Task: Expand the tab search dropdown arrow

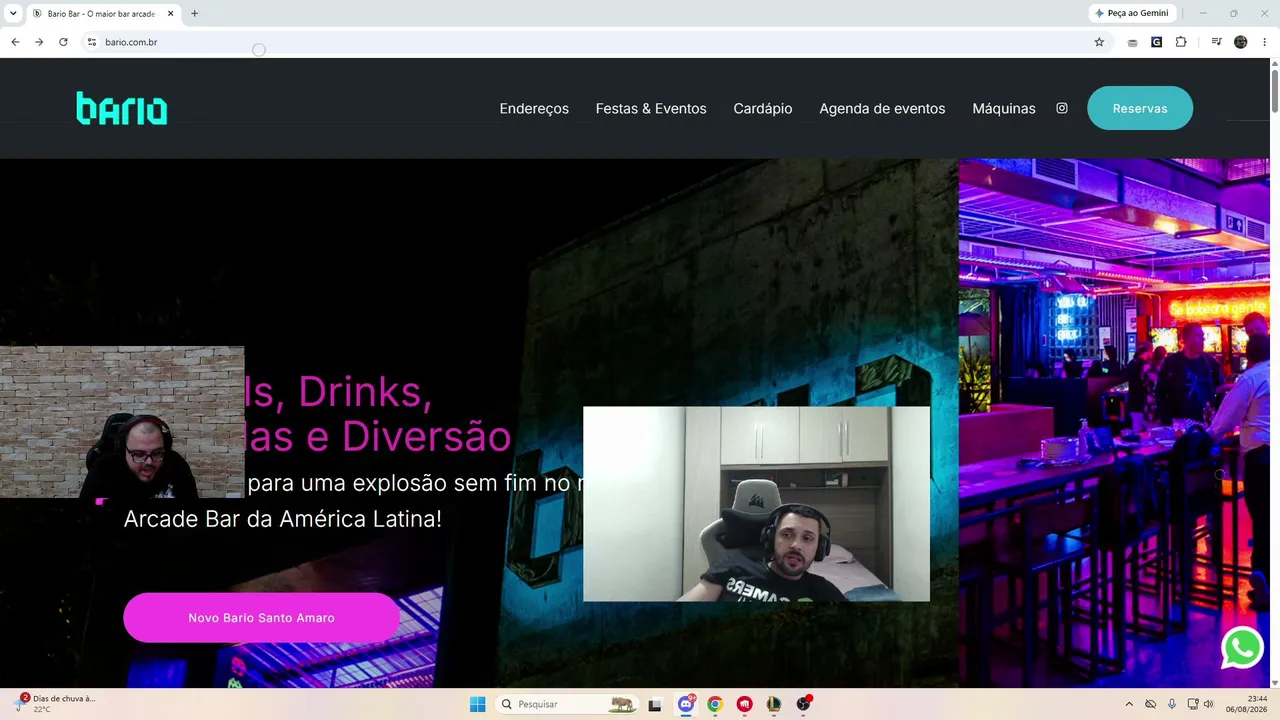Action: point(13,13)
